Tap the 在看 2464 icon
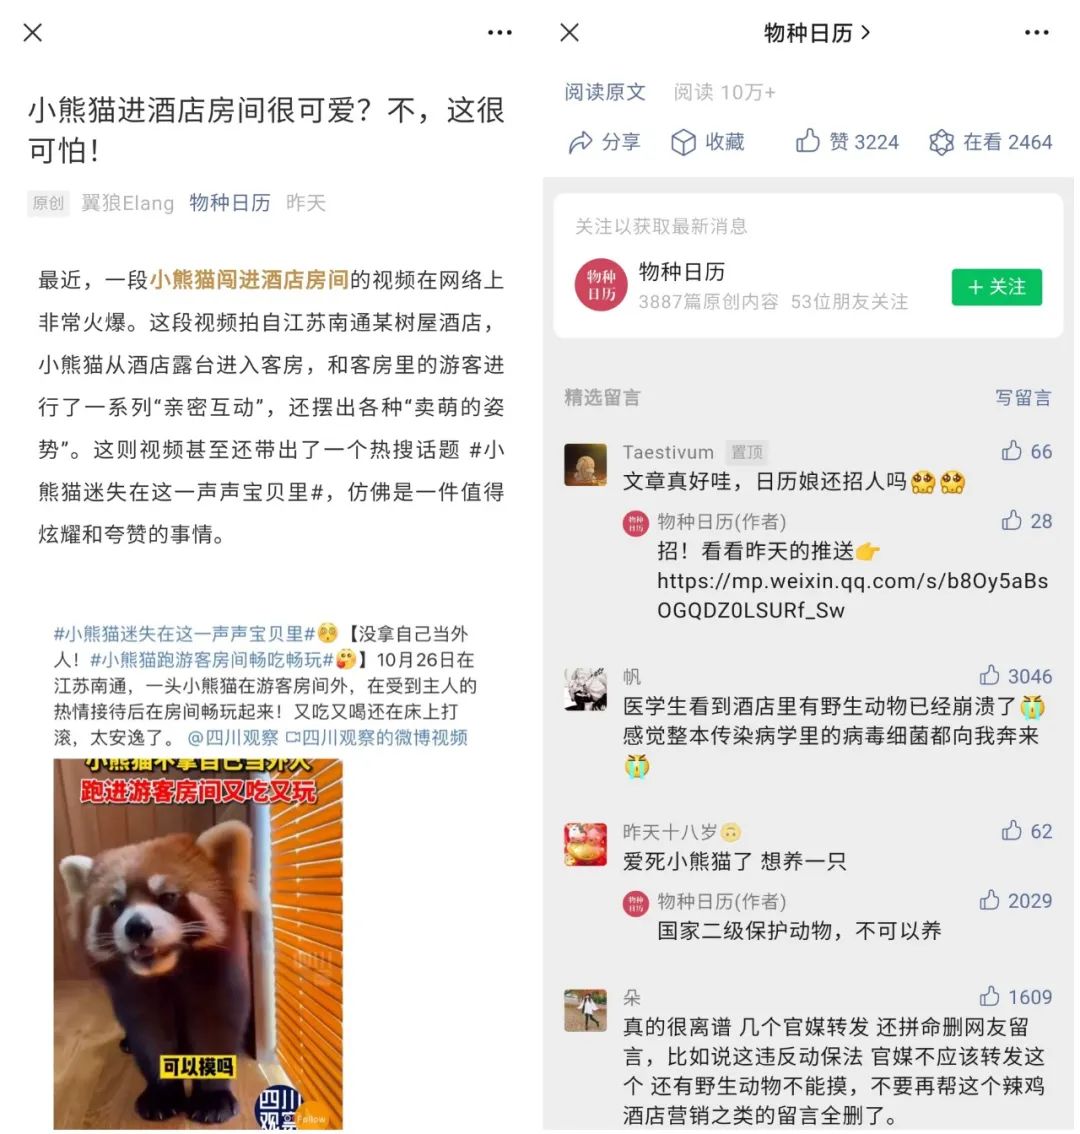The width and height of the screenshot is (1080, 1134). 941,142
